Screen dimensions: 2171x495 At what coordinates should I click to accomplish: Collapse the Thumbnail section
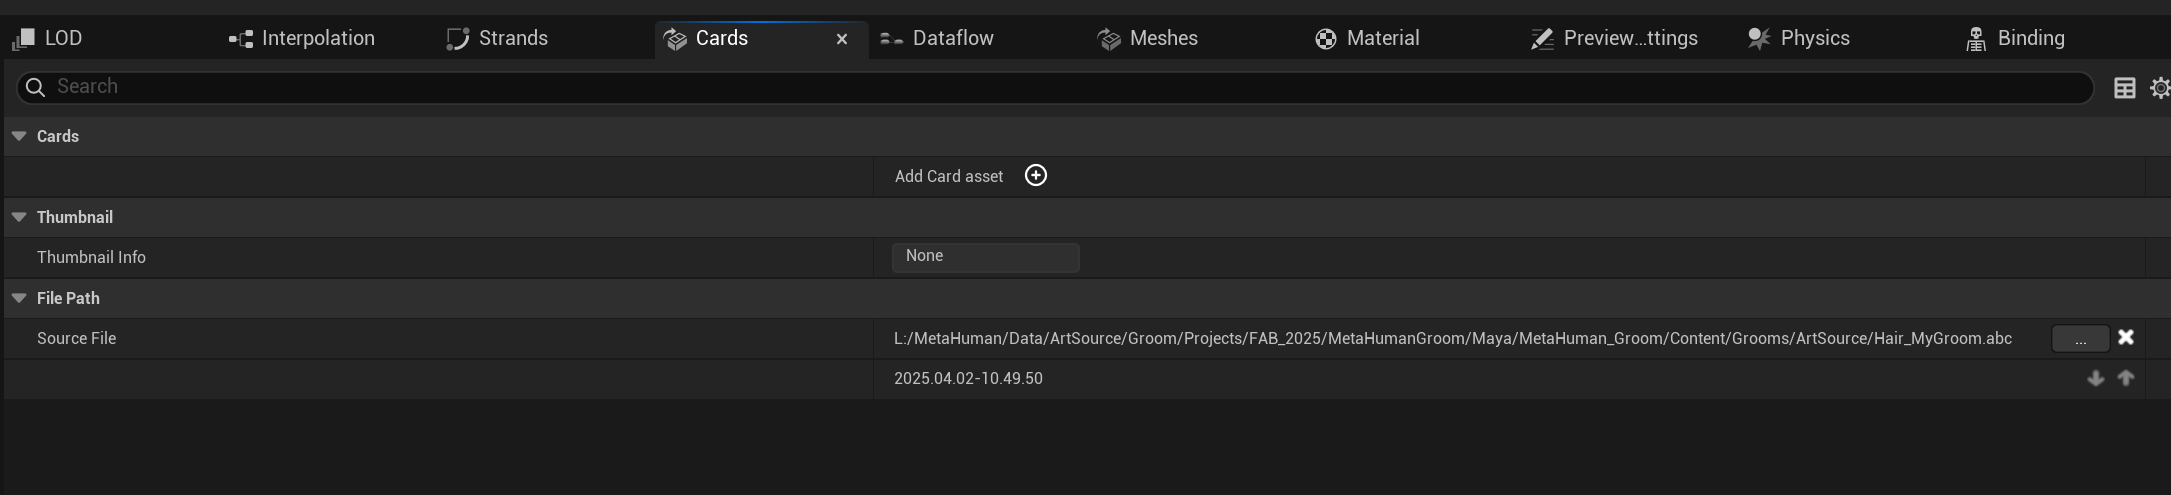click(x=19, y=217)
